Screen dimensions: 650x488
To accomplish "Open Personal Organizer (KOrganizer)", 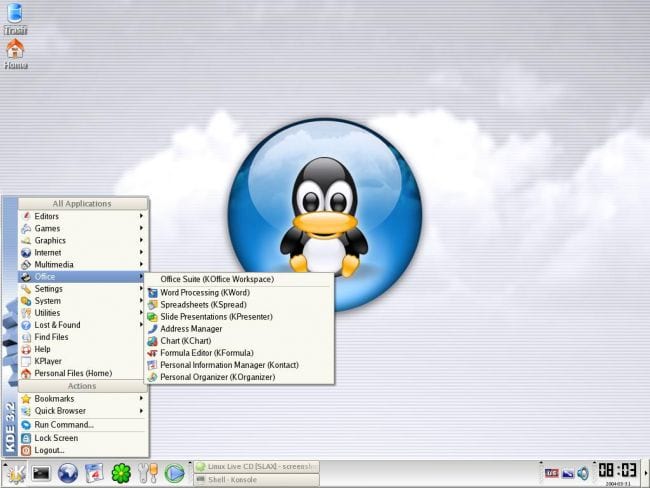I will [216, 377].
